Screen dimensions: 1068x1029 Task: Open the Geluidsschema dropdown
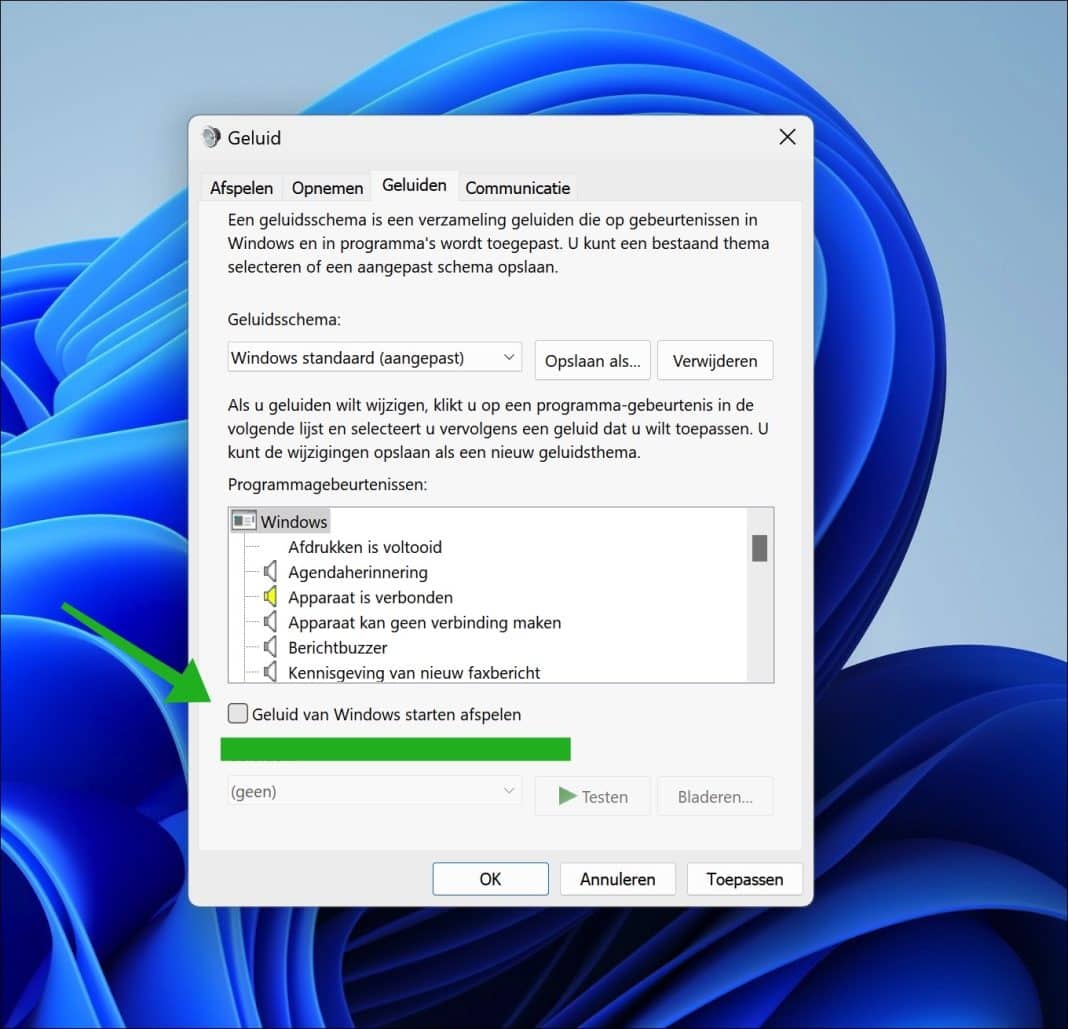(x=375, y=357)
